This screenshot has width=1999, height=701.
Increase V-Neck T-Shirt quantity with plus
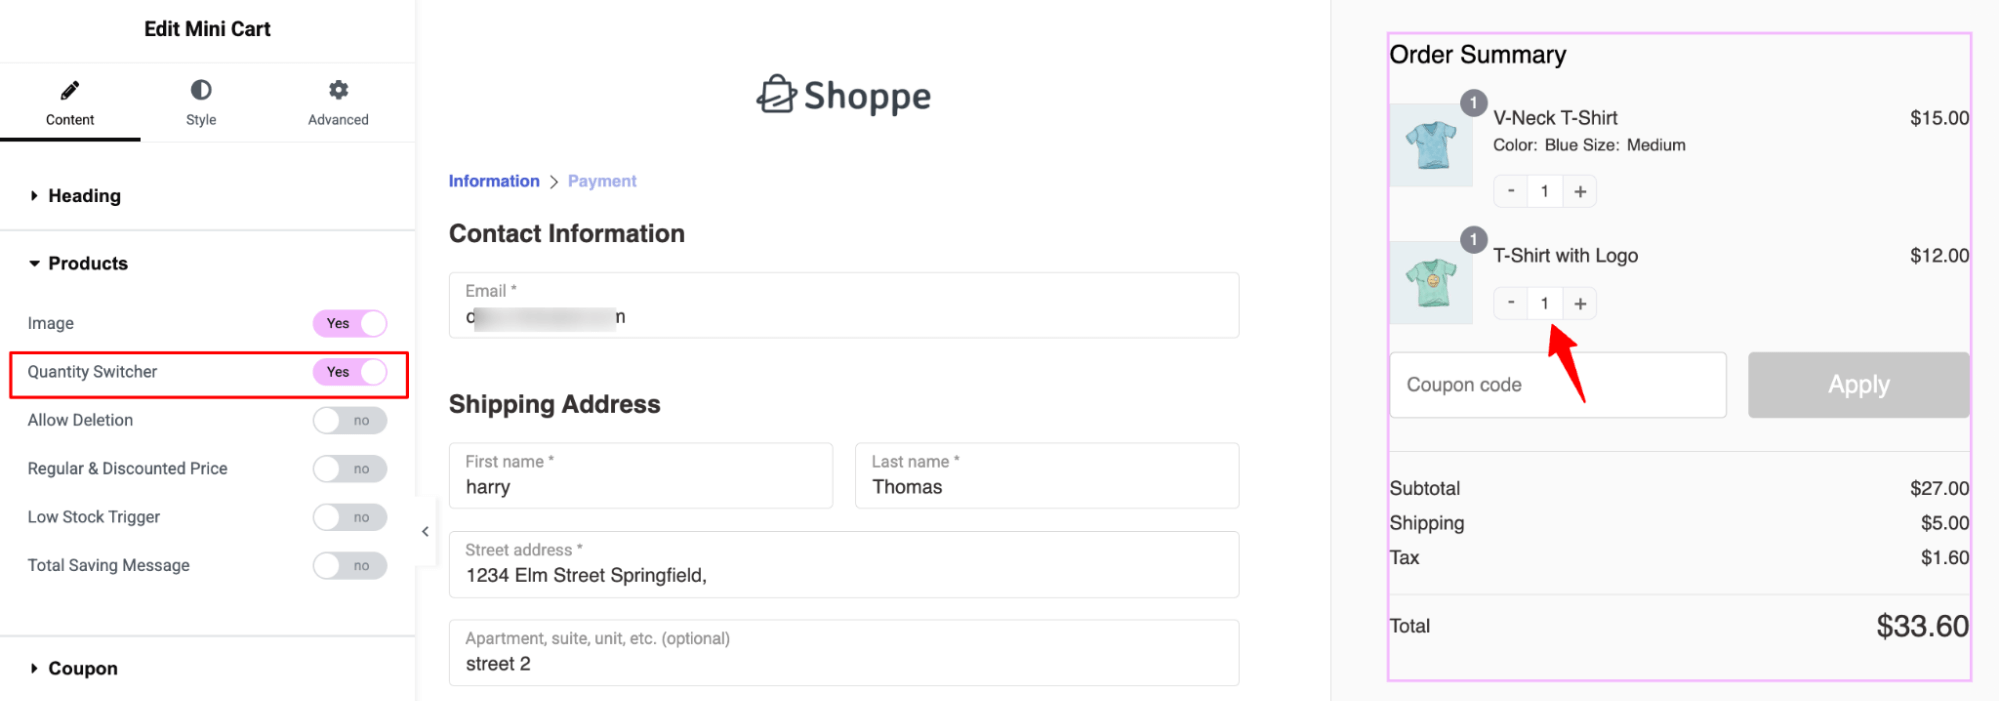pyautogui.click(x=1580, y=191)
